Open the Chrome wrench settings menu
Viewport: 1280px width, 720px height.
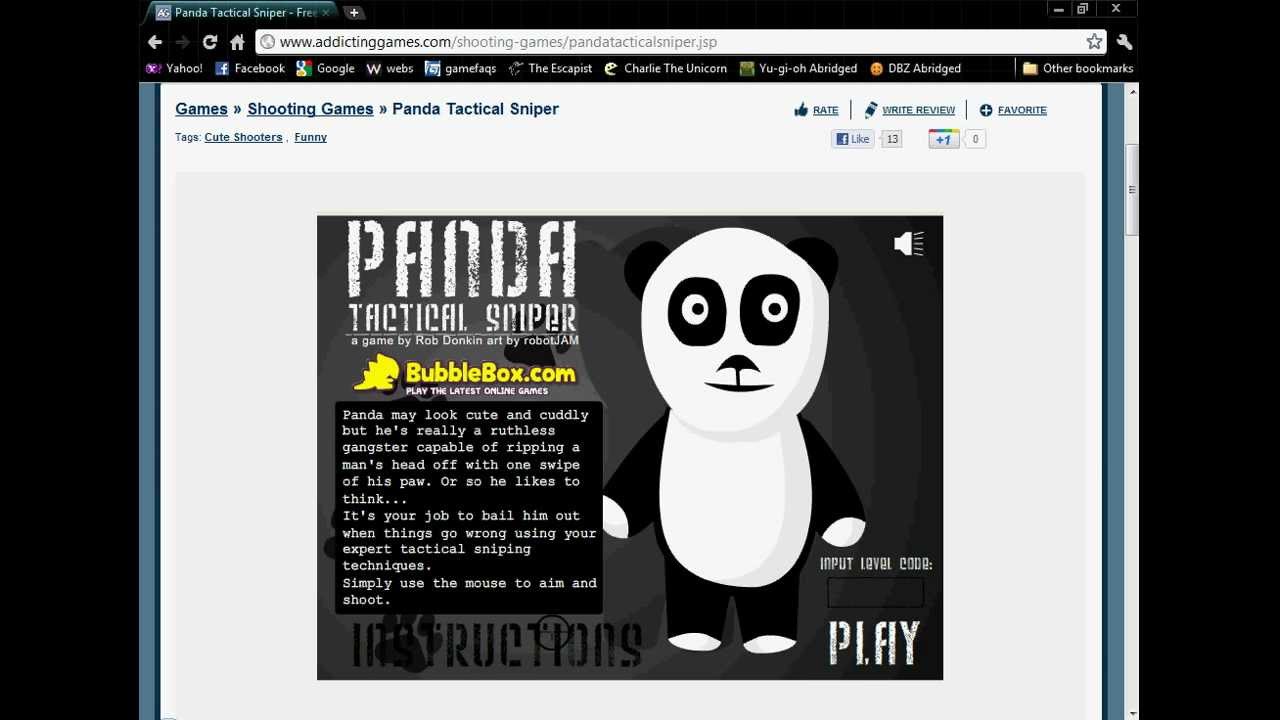pyautogui.click(x=1124, y=42)
